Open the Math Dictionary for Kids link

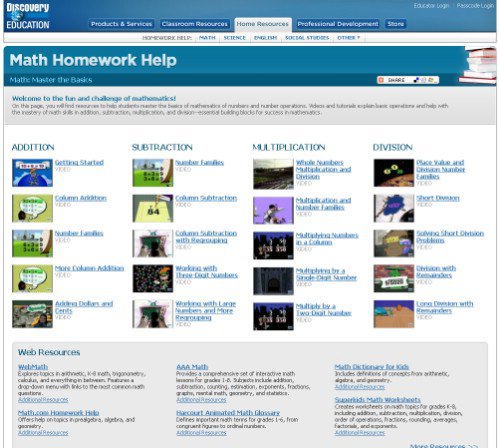coord(372,367)
